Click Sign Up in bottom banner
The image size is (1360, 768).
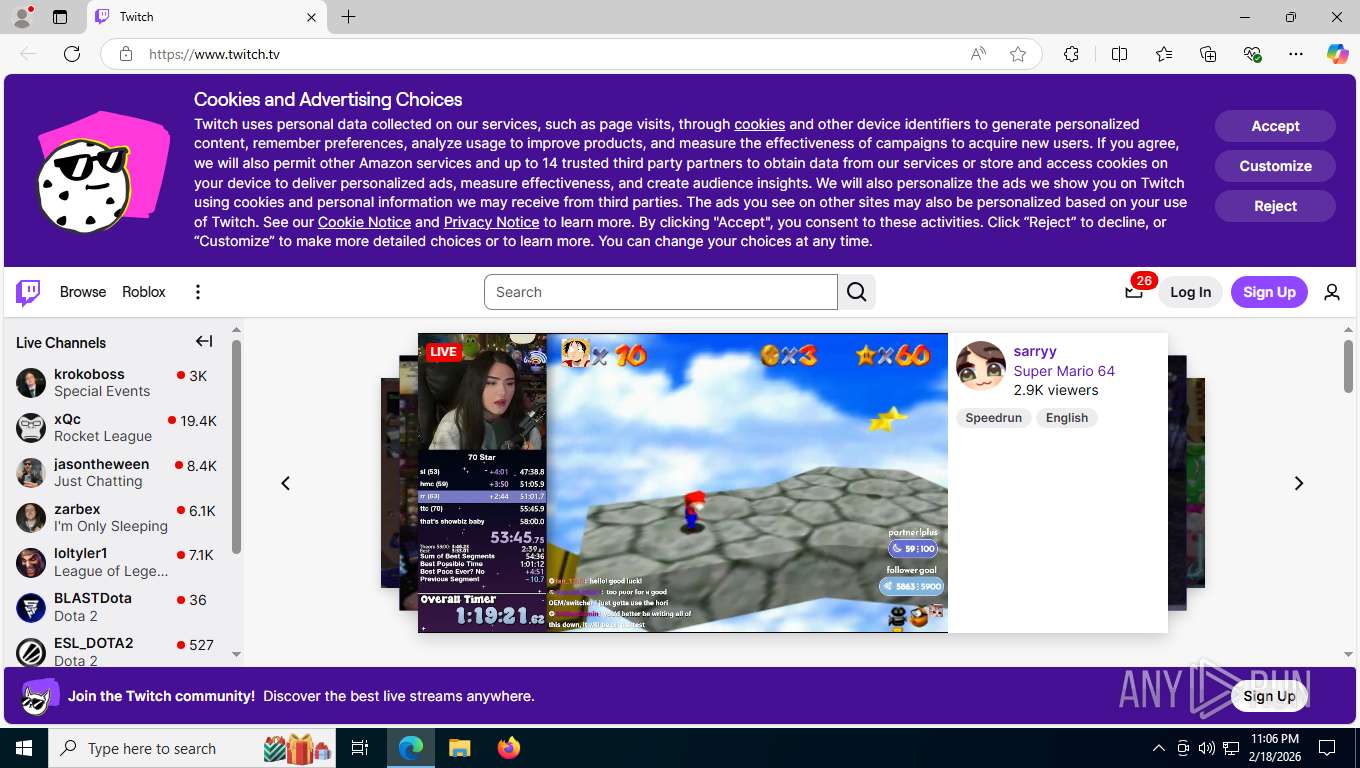(x=1269, y=696)
